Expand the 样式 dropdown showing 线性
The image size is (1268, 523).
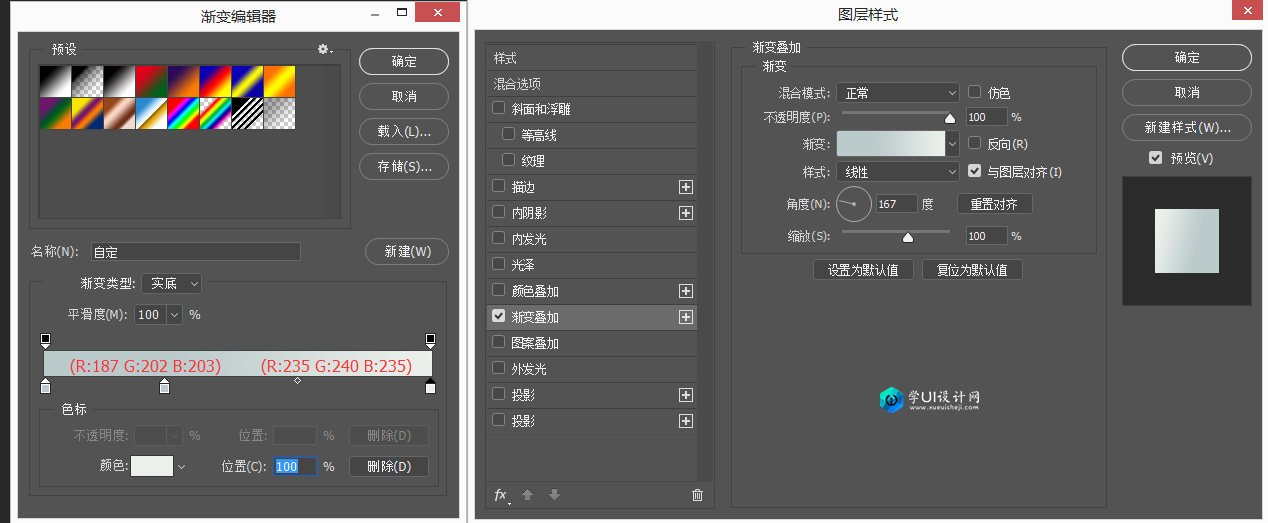(x=897, y=172)
